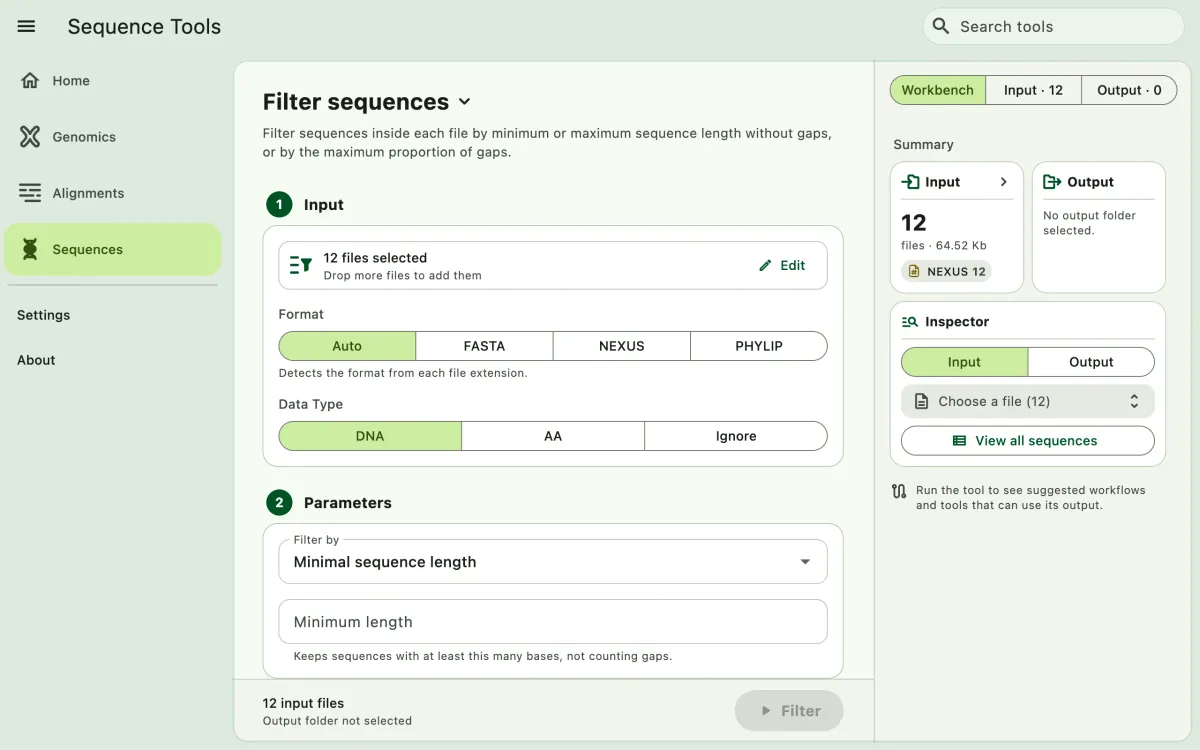Go to Home in sidebar

point(112,81)
